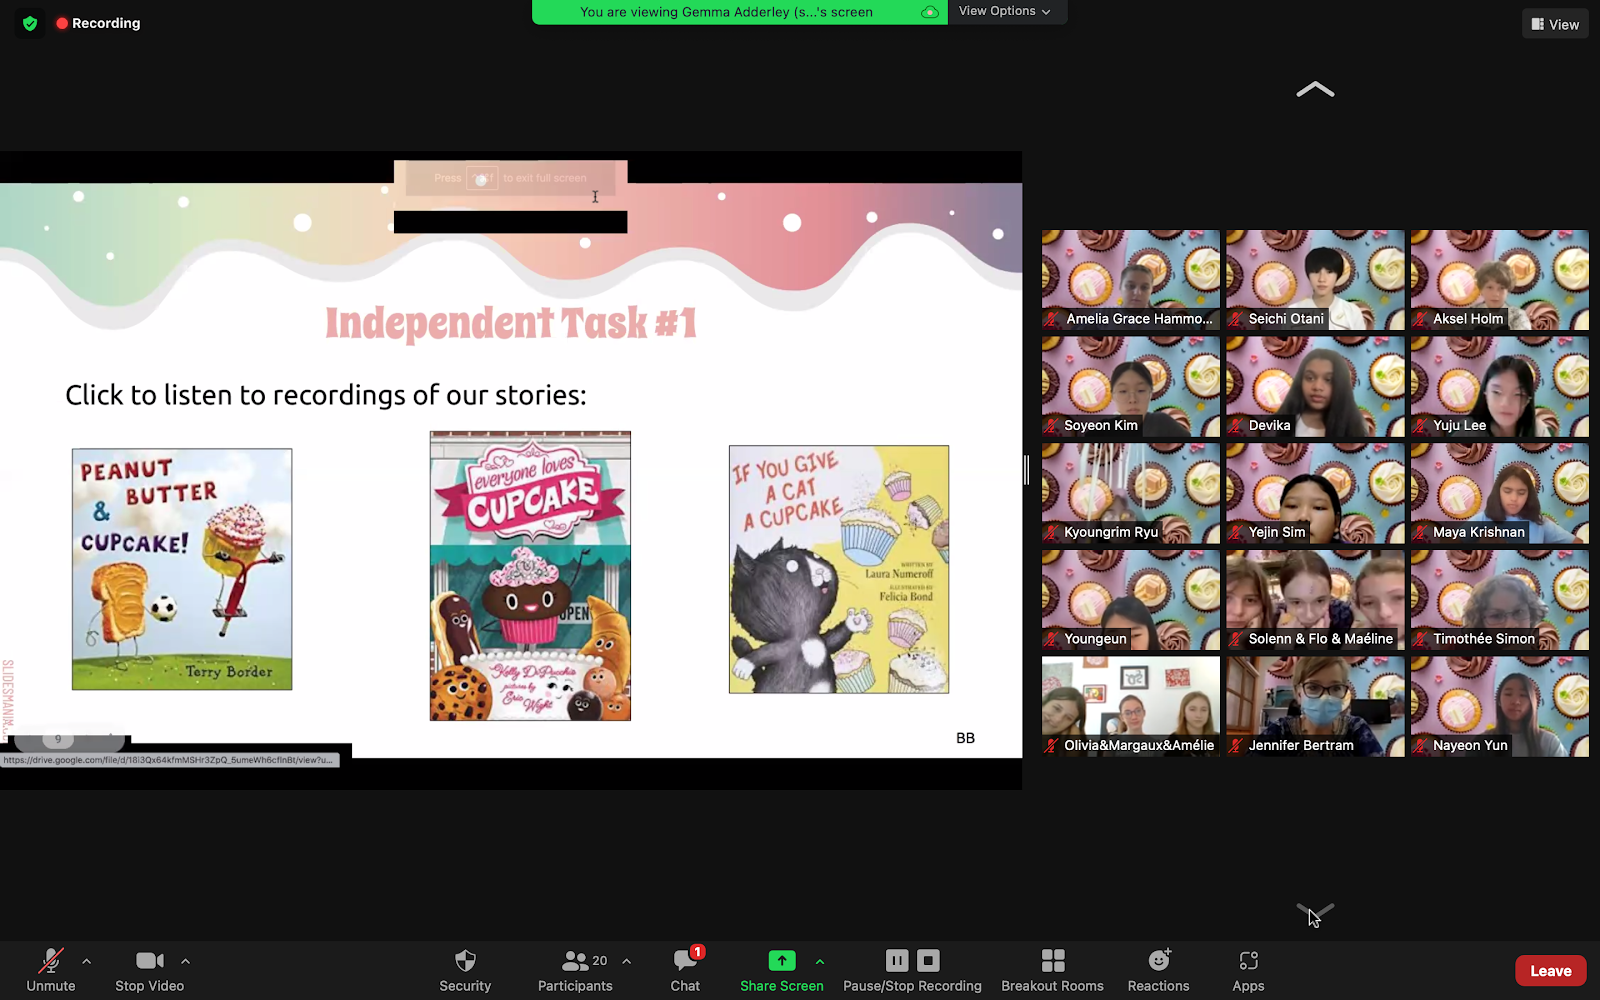Open If You Give a Cat a Cupcake recording
Viewport: 1600px width, 1000px height.
click(839, 569)
